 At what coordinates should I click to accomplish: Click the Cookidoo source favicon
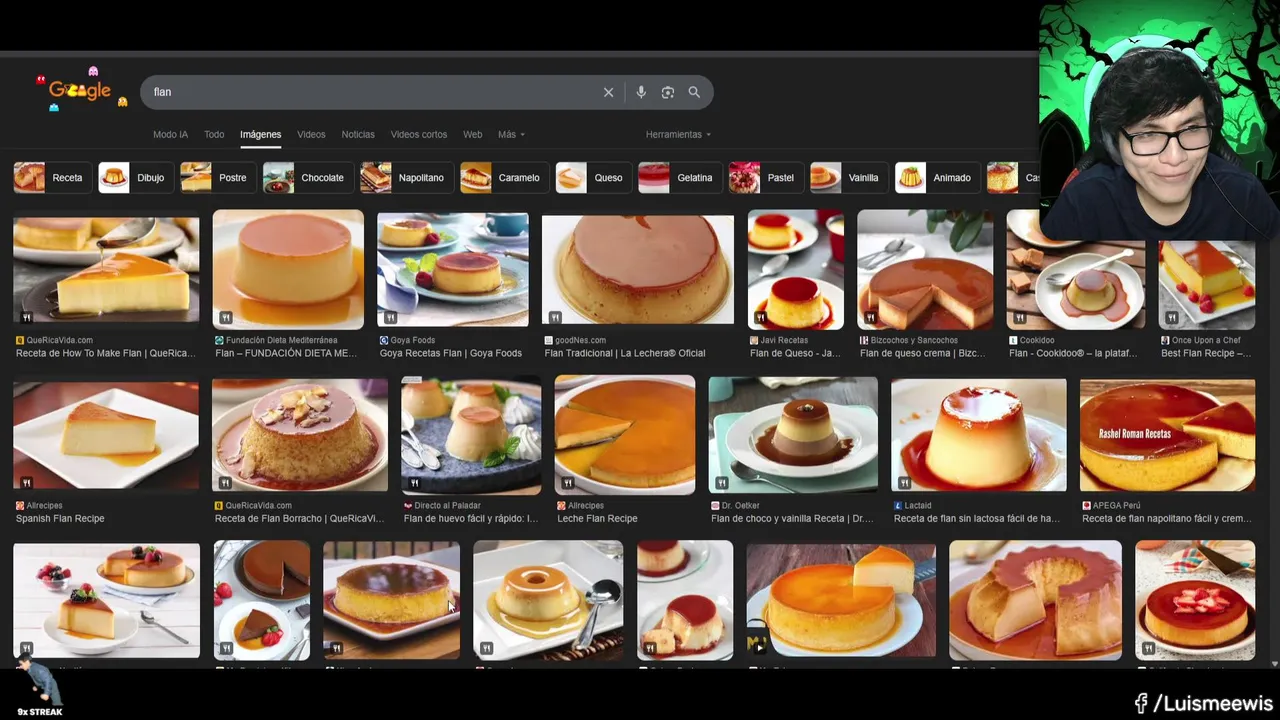click(x=1013, y=340)
